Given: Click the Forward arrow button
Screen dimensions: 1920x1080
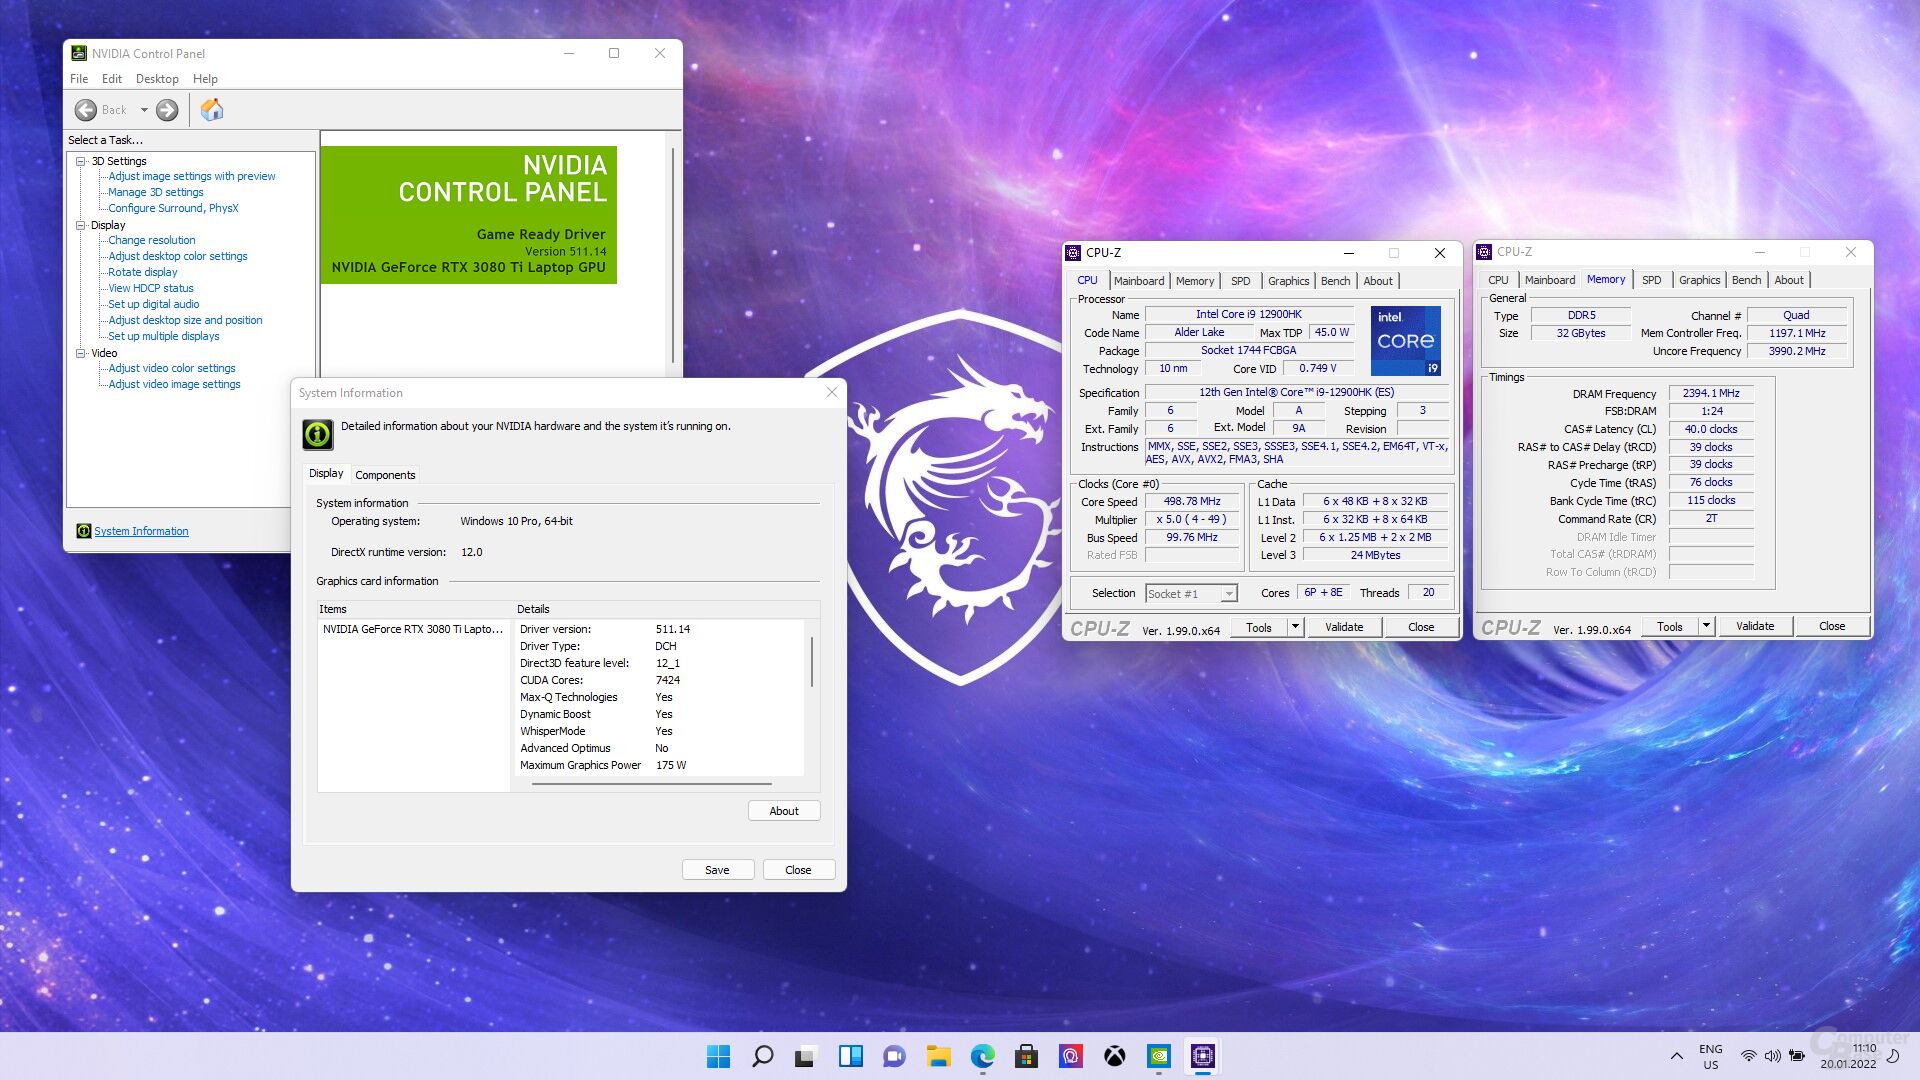Looking at the screenshot, I should click(x=167, y=110).
